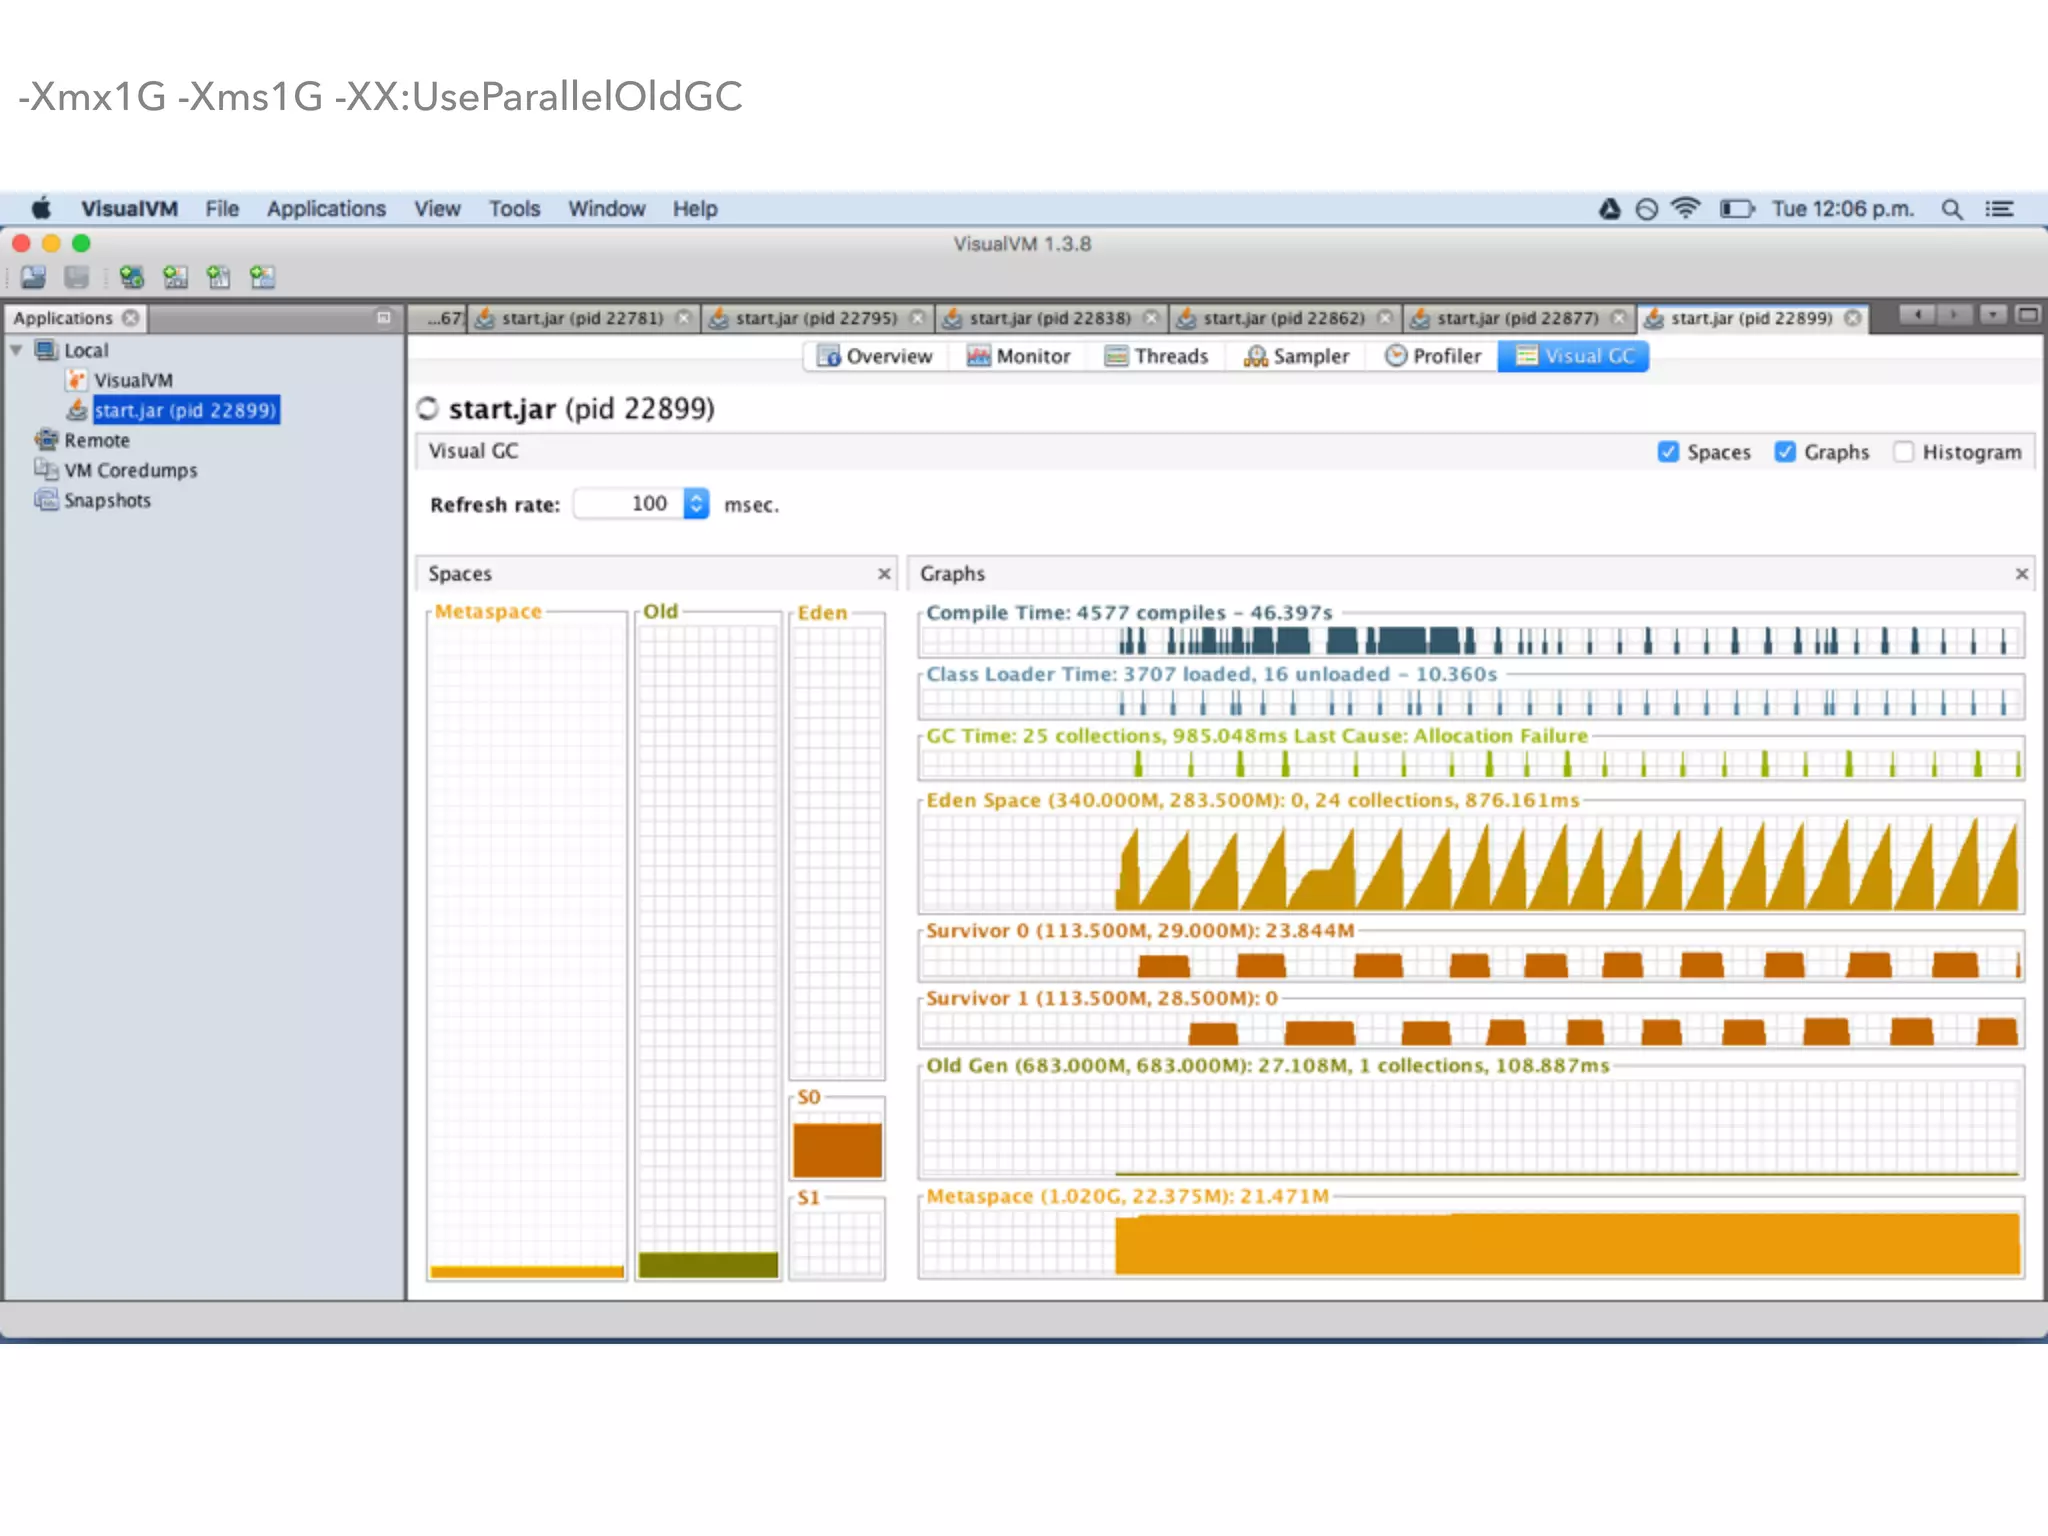Minimize the Applications side panel
Viewport: 2048px width, 1536px height.
[383, 318]
